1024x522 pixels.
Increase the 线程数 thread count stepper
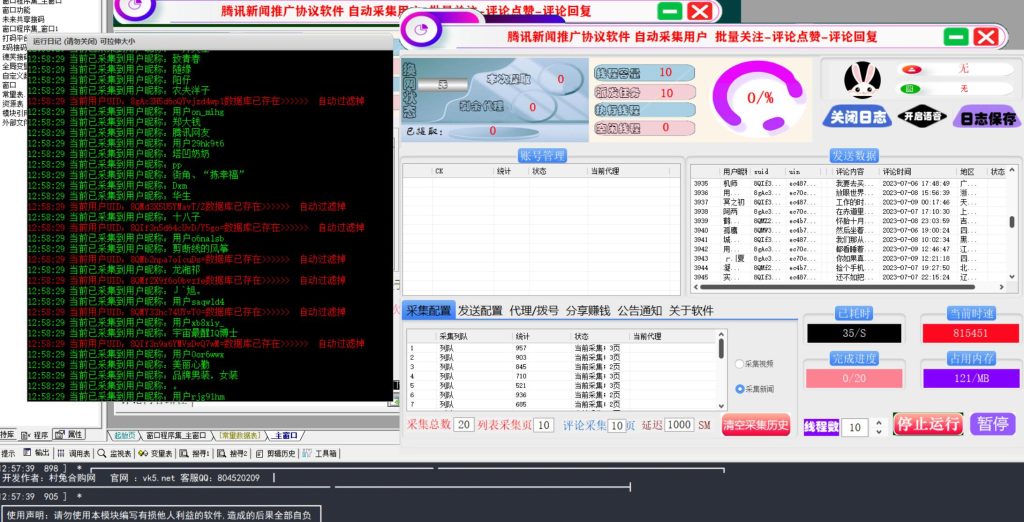pyautogui.click(x=877, y=422)
